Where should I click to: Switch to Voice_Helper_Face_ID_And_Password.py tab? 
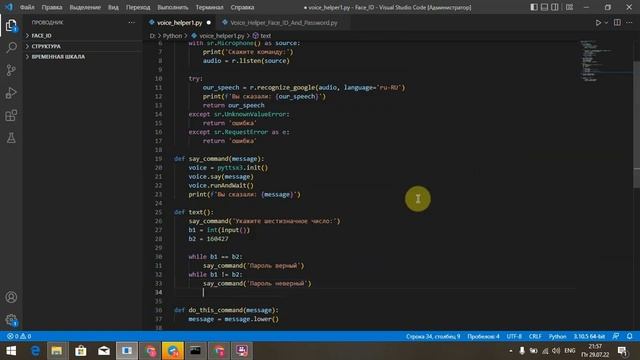click(x=284, y=23)
